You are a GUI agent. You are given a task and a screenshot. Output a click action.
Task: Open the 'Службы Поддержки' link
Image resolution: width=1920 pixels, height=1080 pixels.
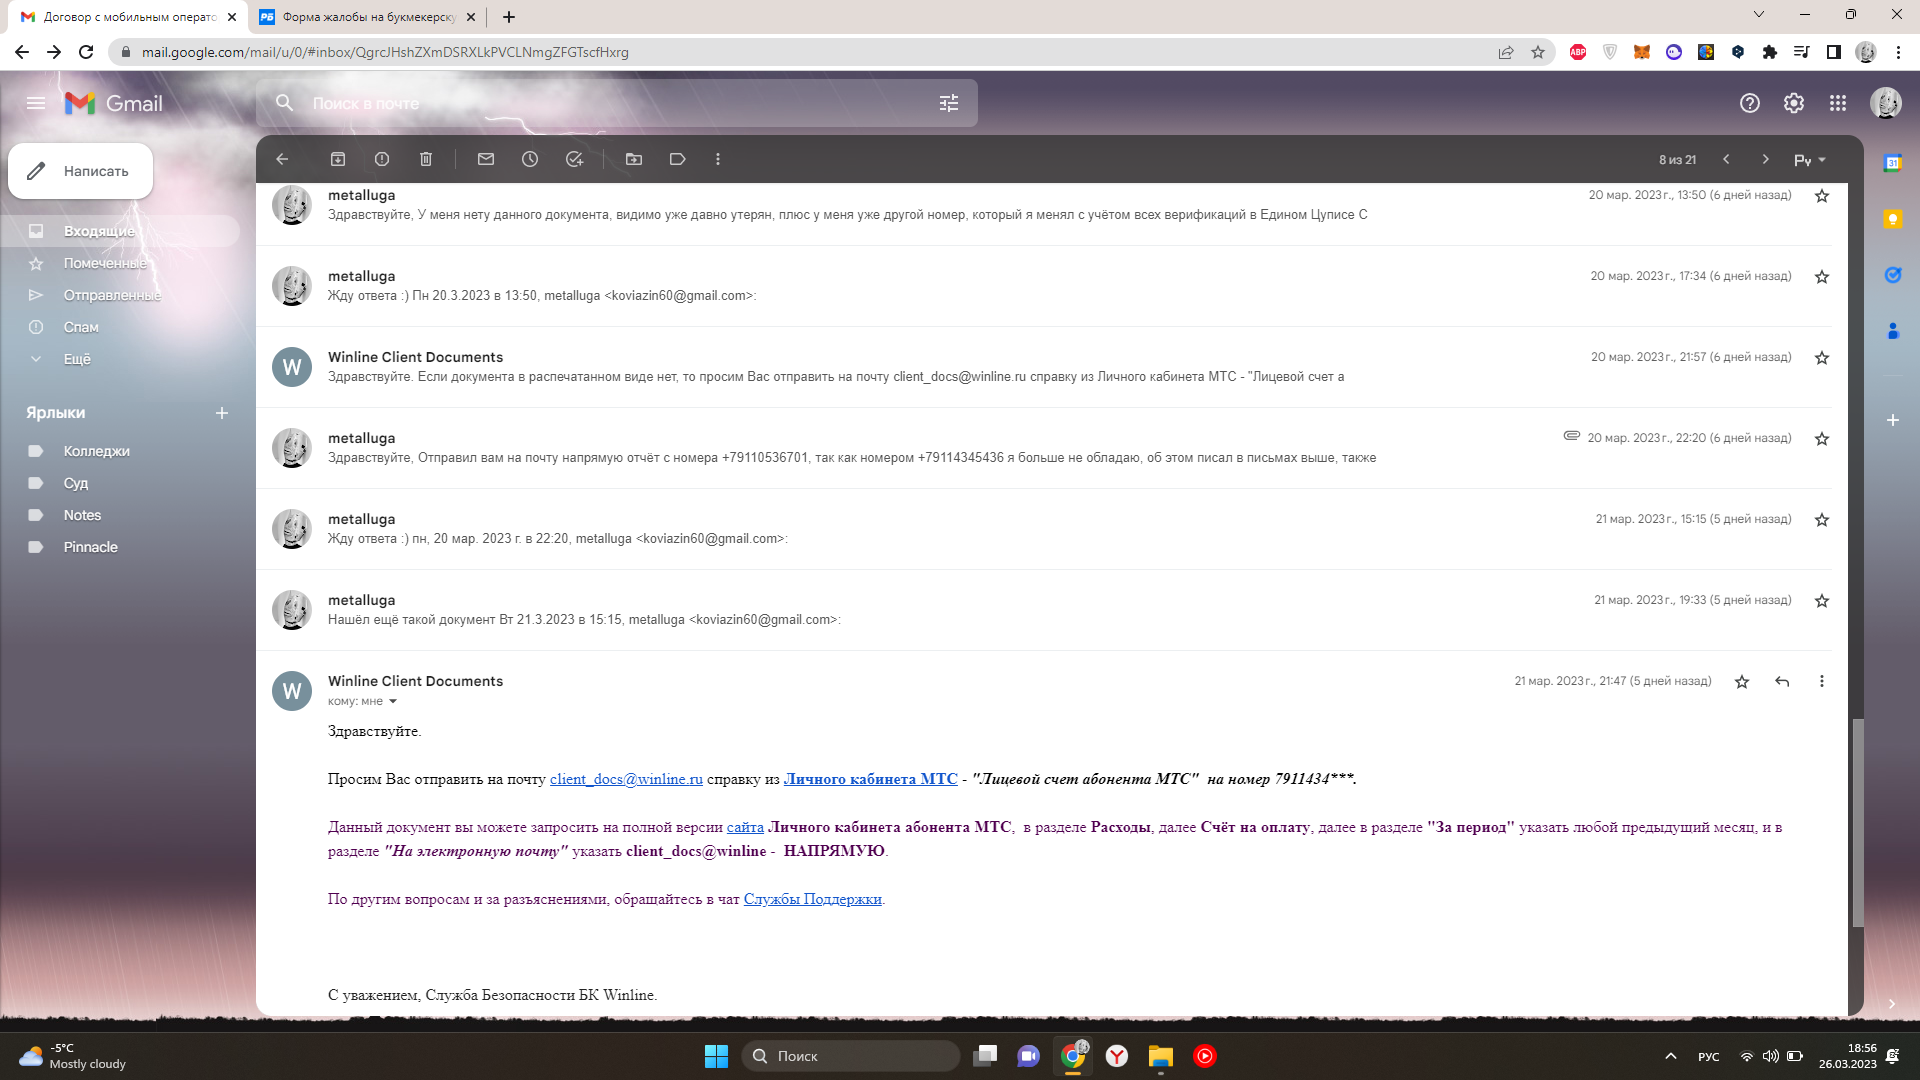(x=812, y=899)
